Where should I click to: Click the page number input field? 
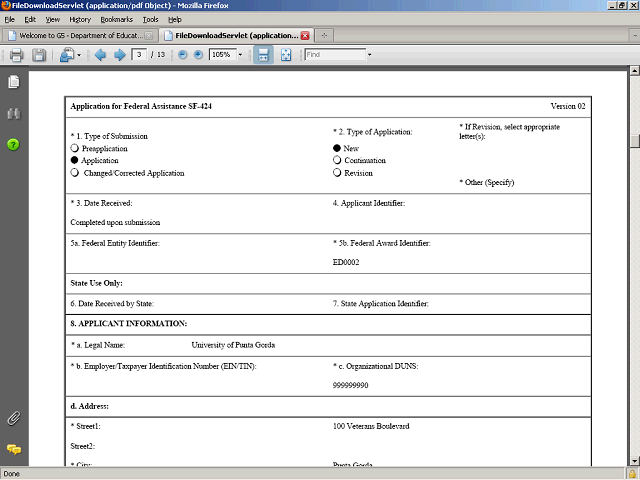(139, 54)
